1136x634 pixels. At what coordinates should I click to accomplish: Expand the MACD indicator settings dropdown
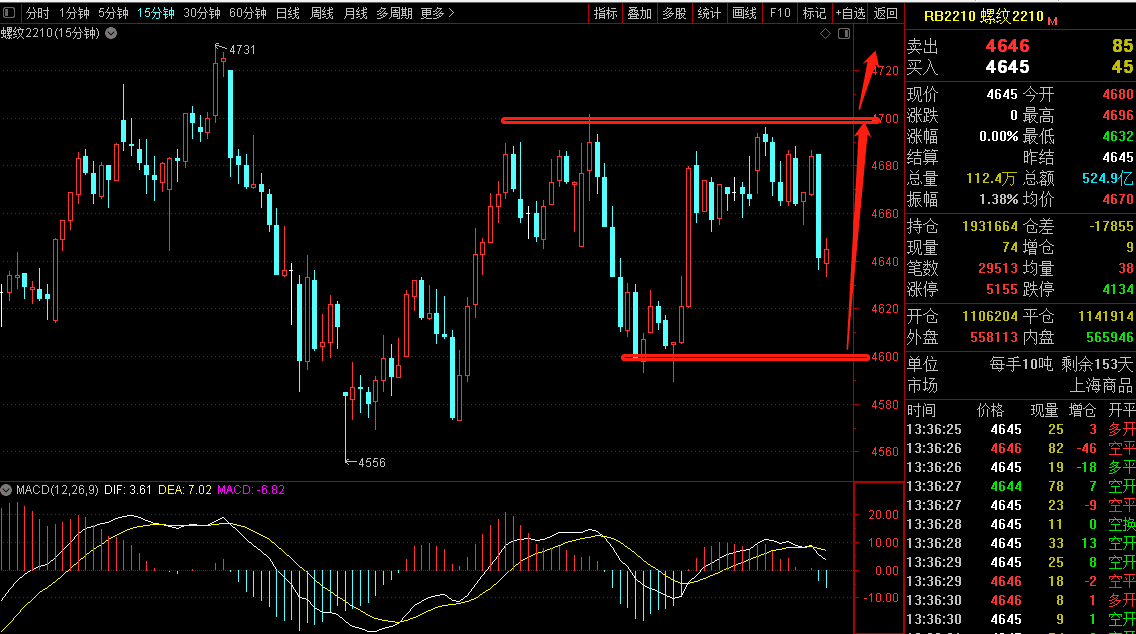coord(6,490)
